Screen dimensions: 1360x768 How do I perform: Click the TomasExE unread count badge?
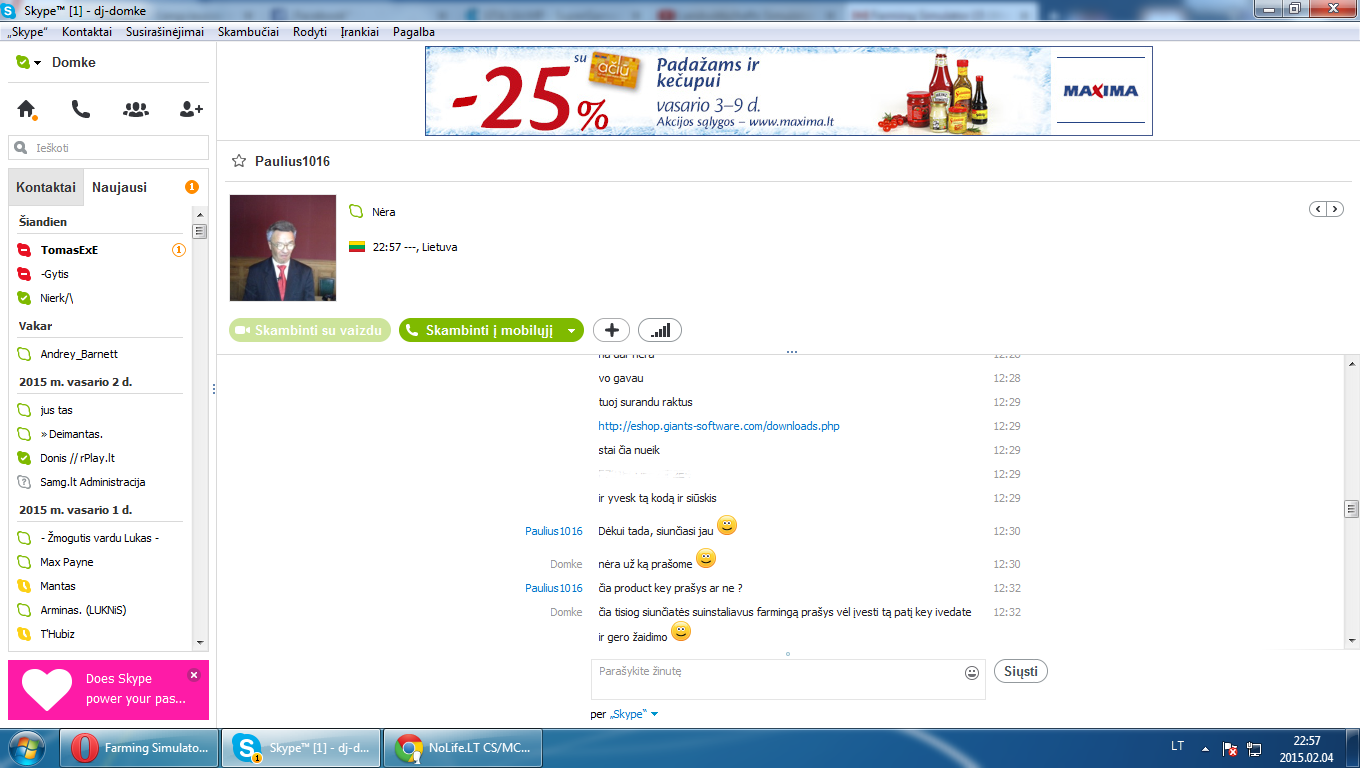point(179,250)
